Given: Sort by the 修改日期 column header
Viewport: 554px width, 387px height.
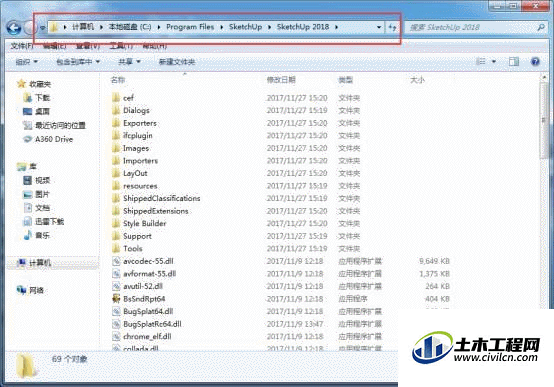Looking at the screenshot, I should click(x=281, y=80).
